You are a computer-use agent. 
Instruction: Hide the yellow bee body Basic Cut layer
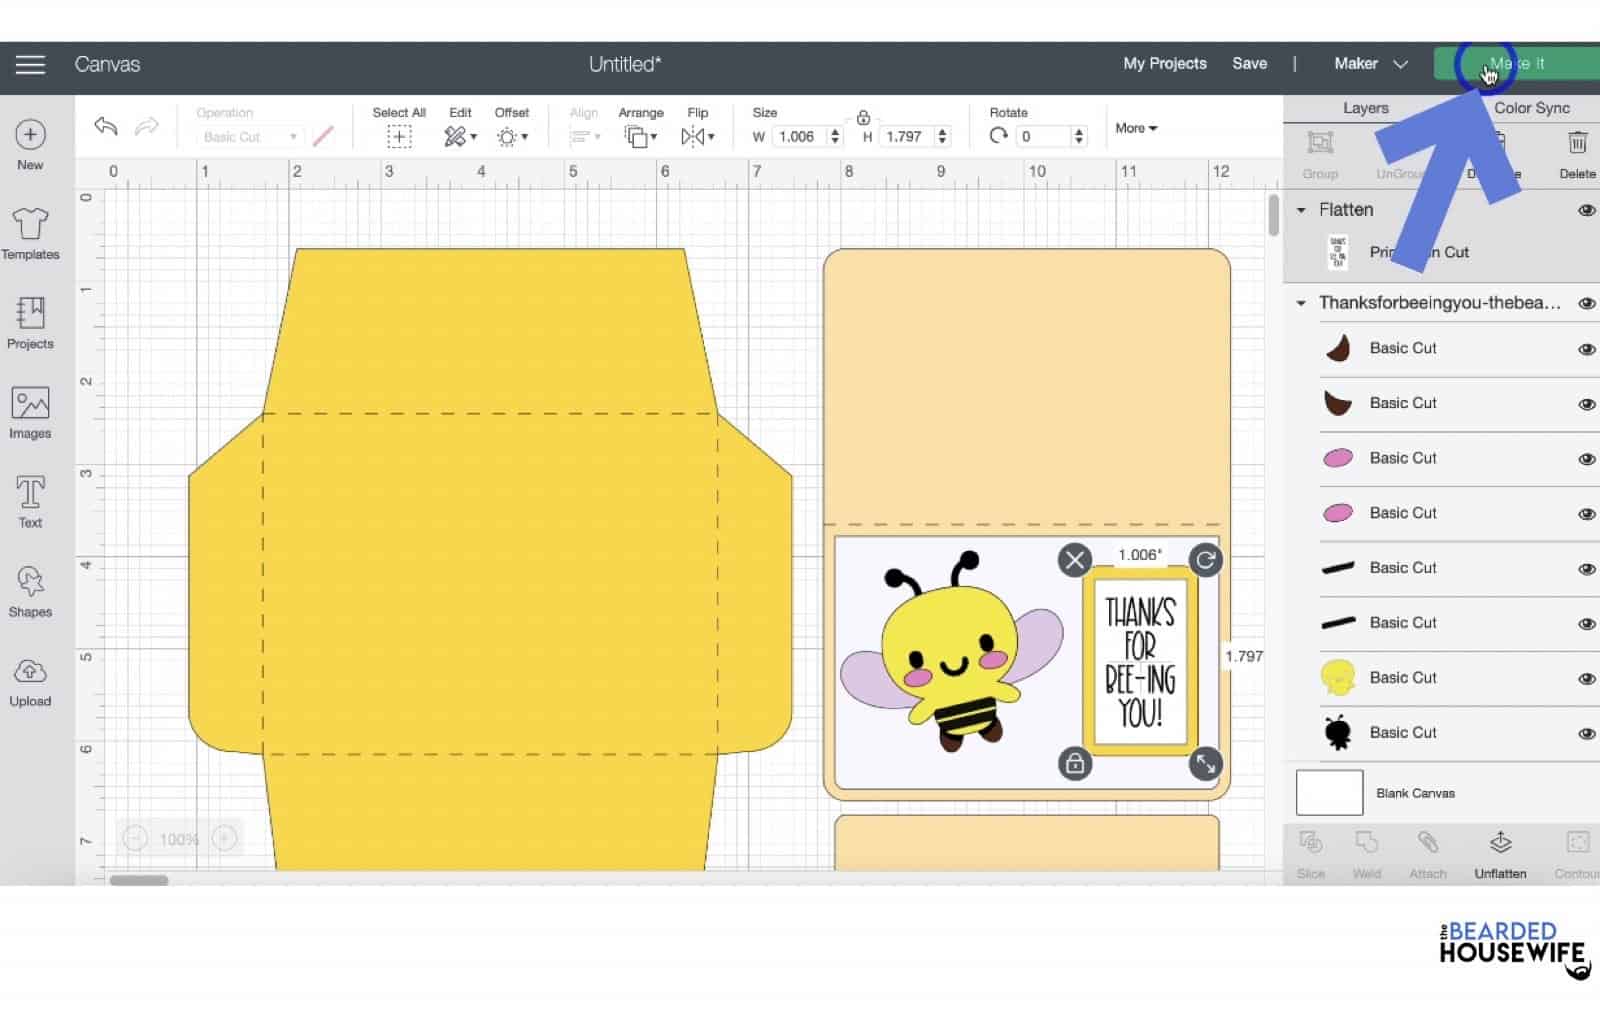tap(1586, 678)
